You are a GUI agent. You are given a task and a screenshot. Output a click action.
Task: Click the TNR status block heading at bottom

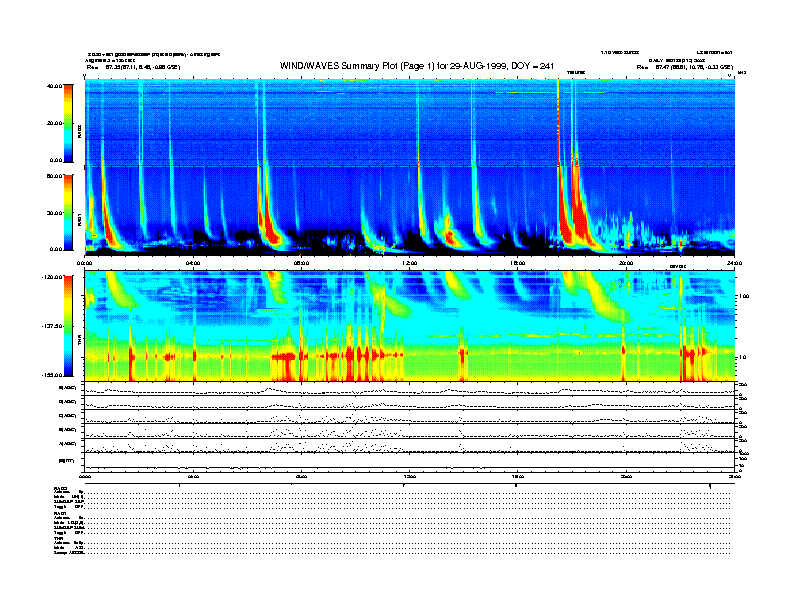click(58, 538)
